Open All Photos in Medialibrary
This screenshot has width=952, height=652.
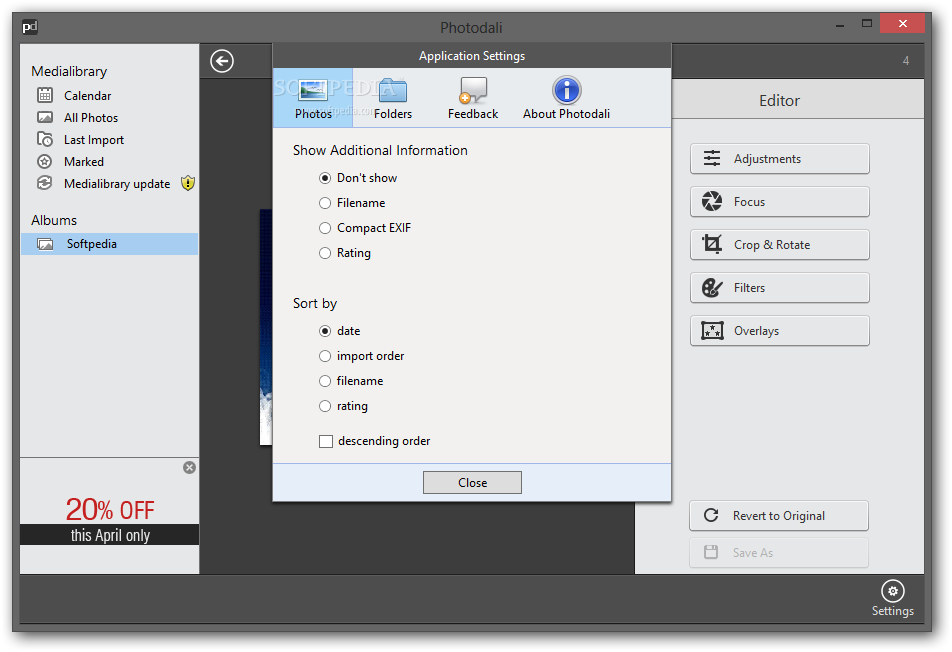click(90, 118)
